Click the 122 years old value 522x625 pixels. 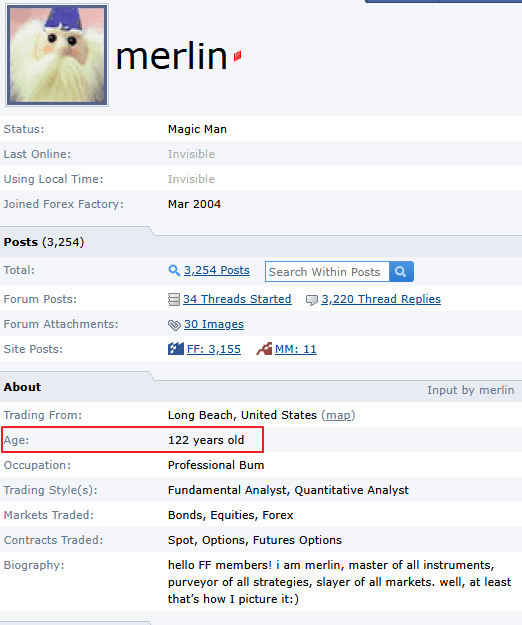tap(206, 440)
